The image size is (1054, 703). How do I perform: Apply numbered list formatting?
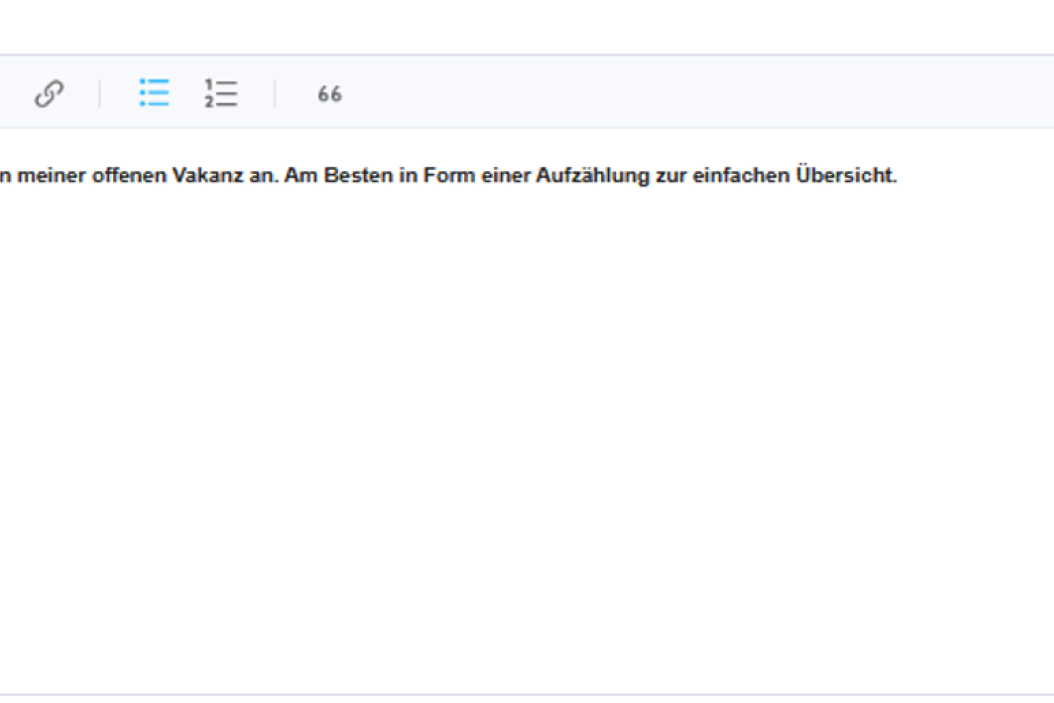[221, 93]
